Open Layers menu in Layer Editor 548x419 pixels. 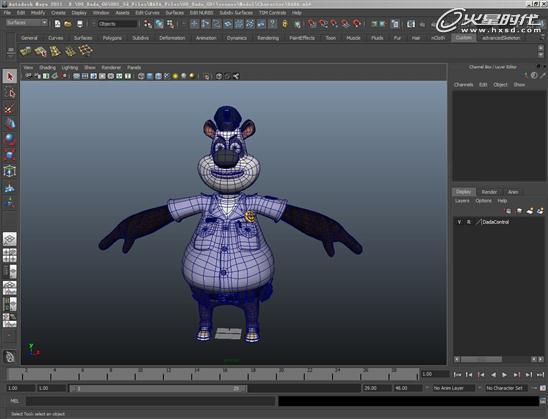coord(462,201)
